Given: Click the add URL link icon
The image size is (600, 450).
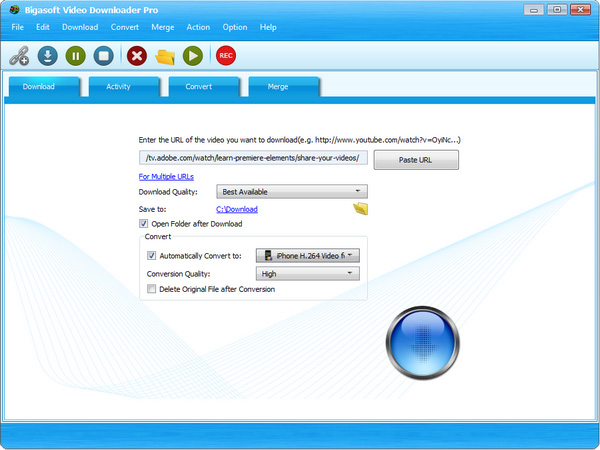Looking at the screenshot, I should click(19, 56).
